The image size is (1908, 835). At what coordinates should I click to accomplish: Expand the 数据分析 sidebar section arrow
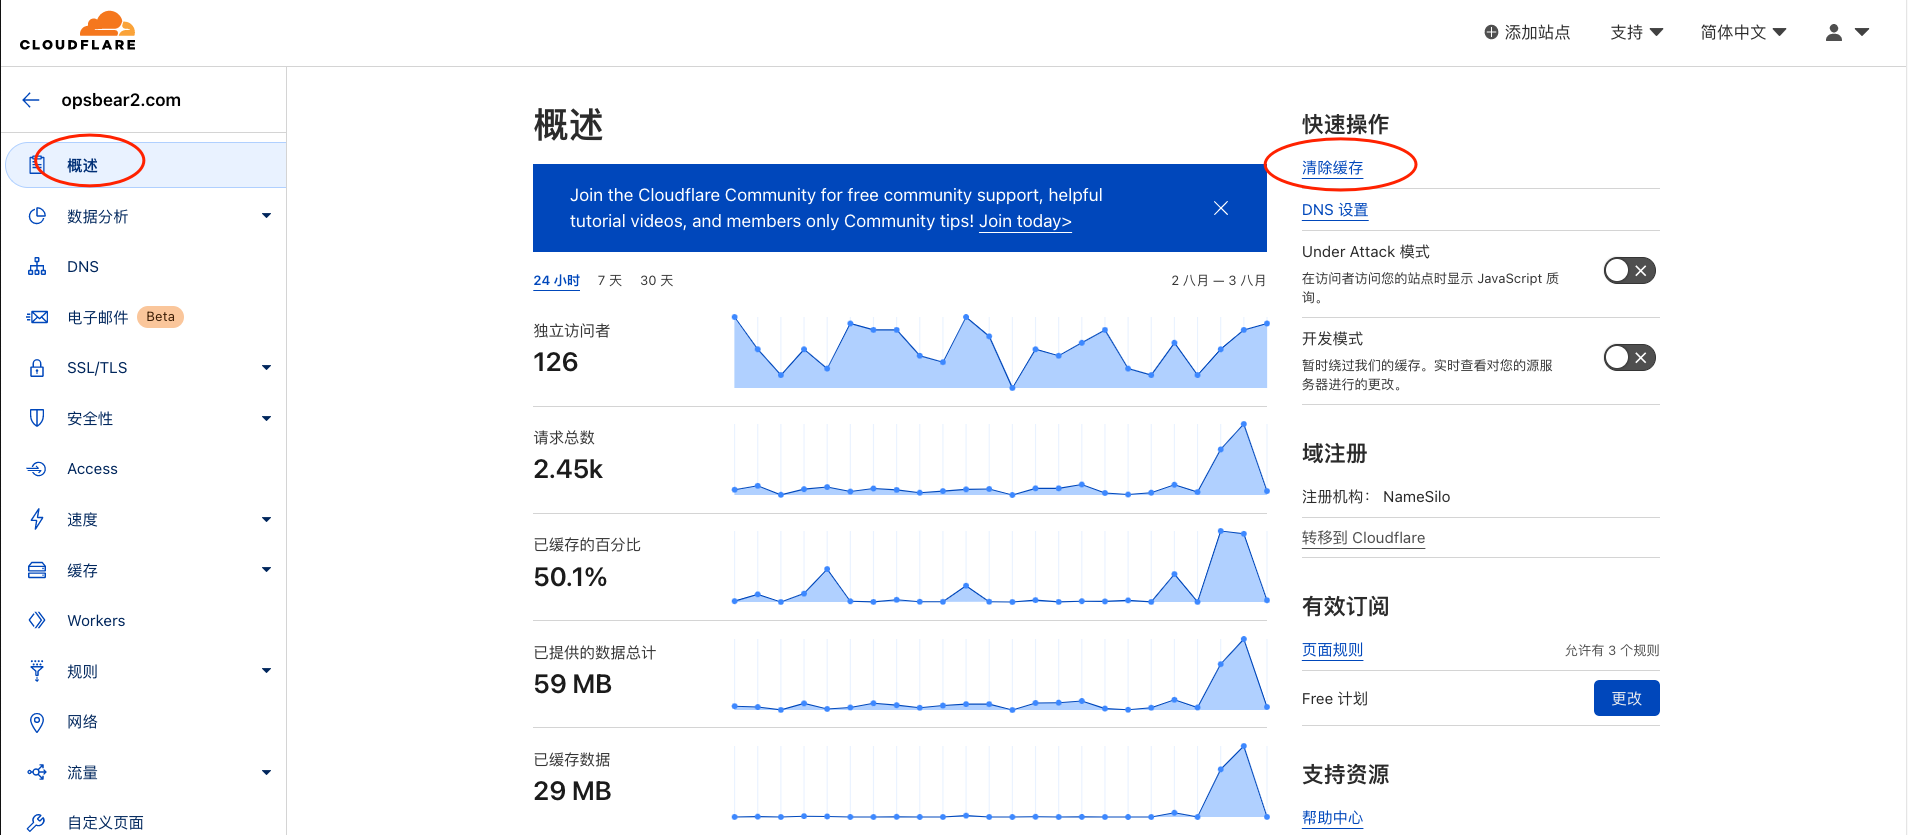click(x=266, y=216)
